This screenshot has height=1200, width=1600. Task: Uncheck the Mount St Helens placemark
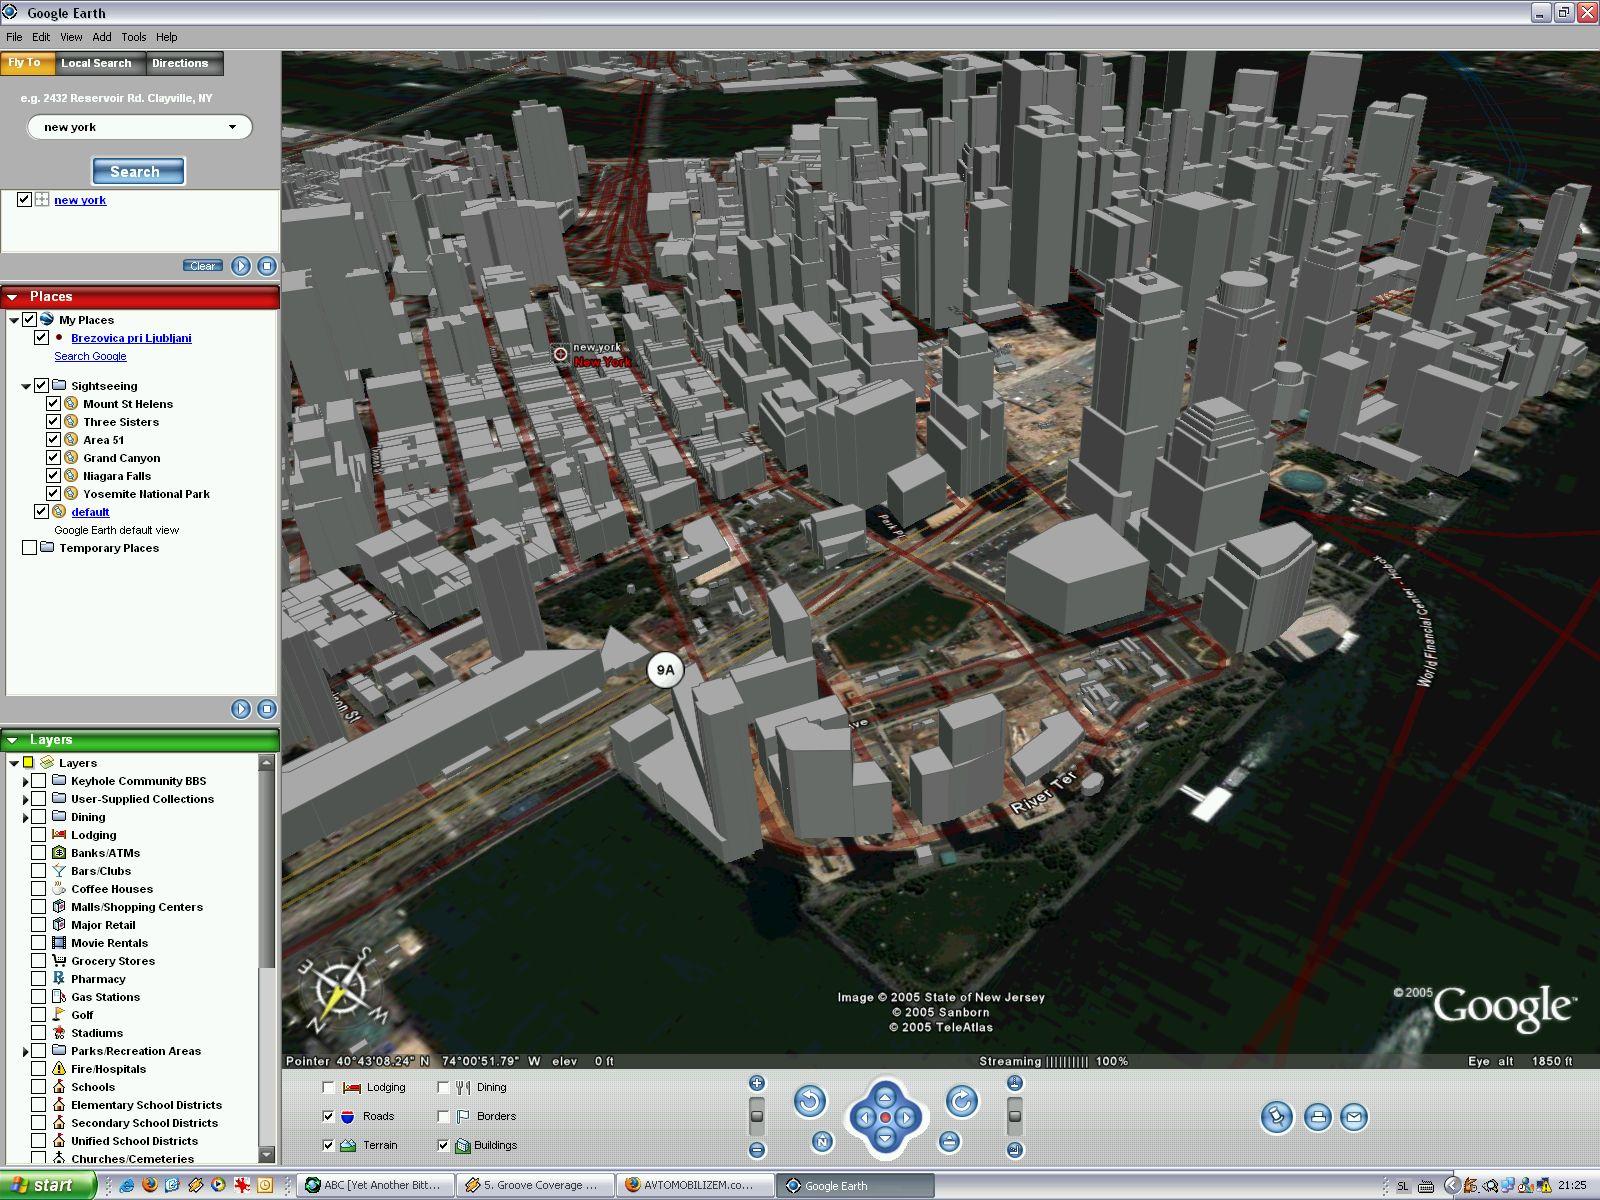click(54, 404)
